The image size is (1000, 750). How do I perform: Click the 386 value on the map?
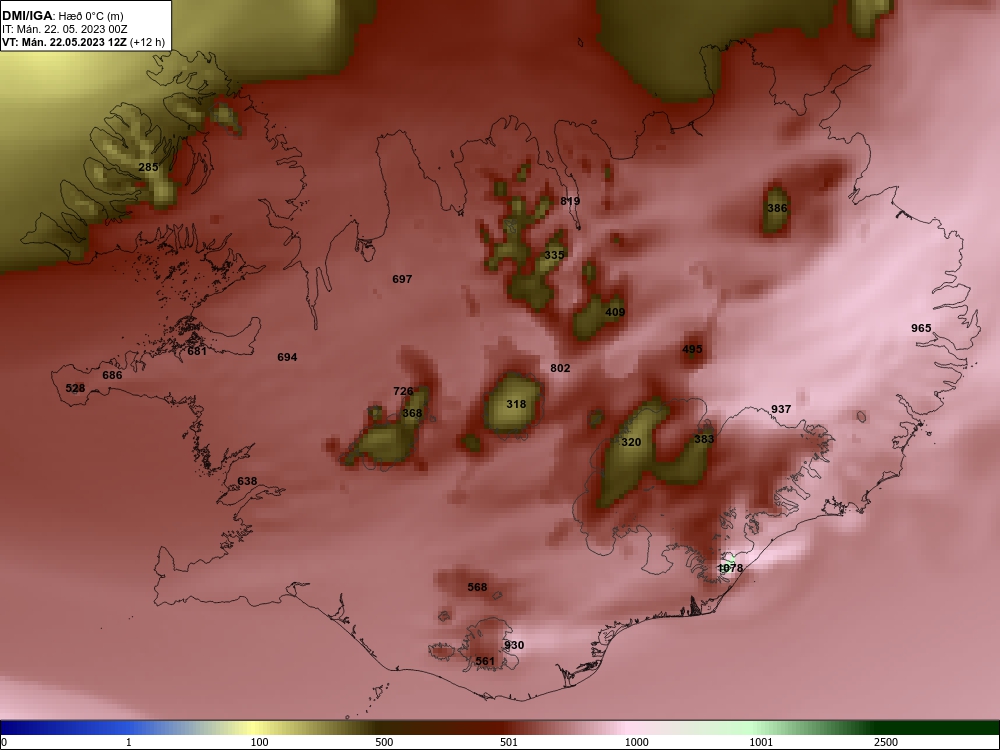(777, 208)
